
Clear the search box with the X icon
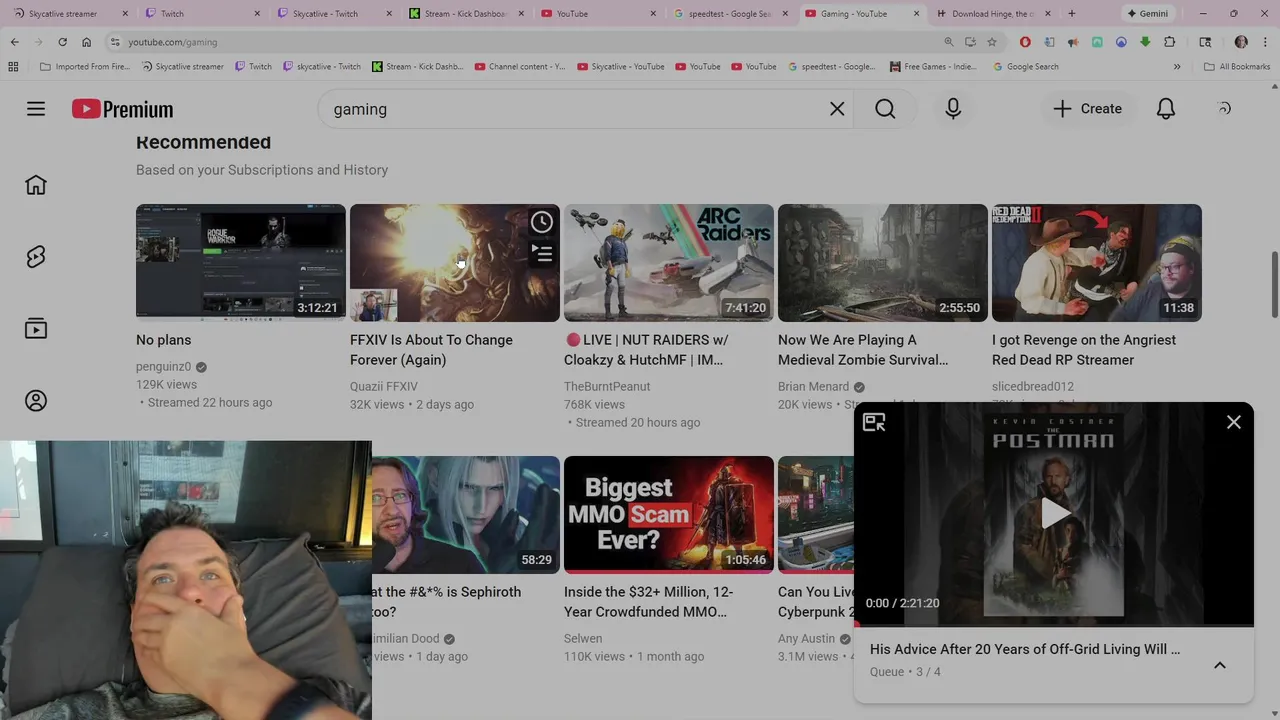[837, 109]
